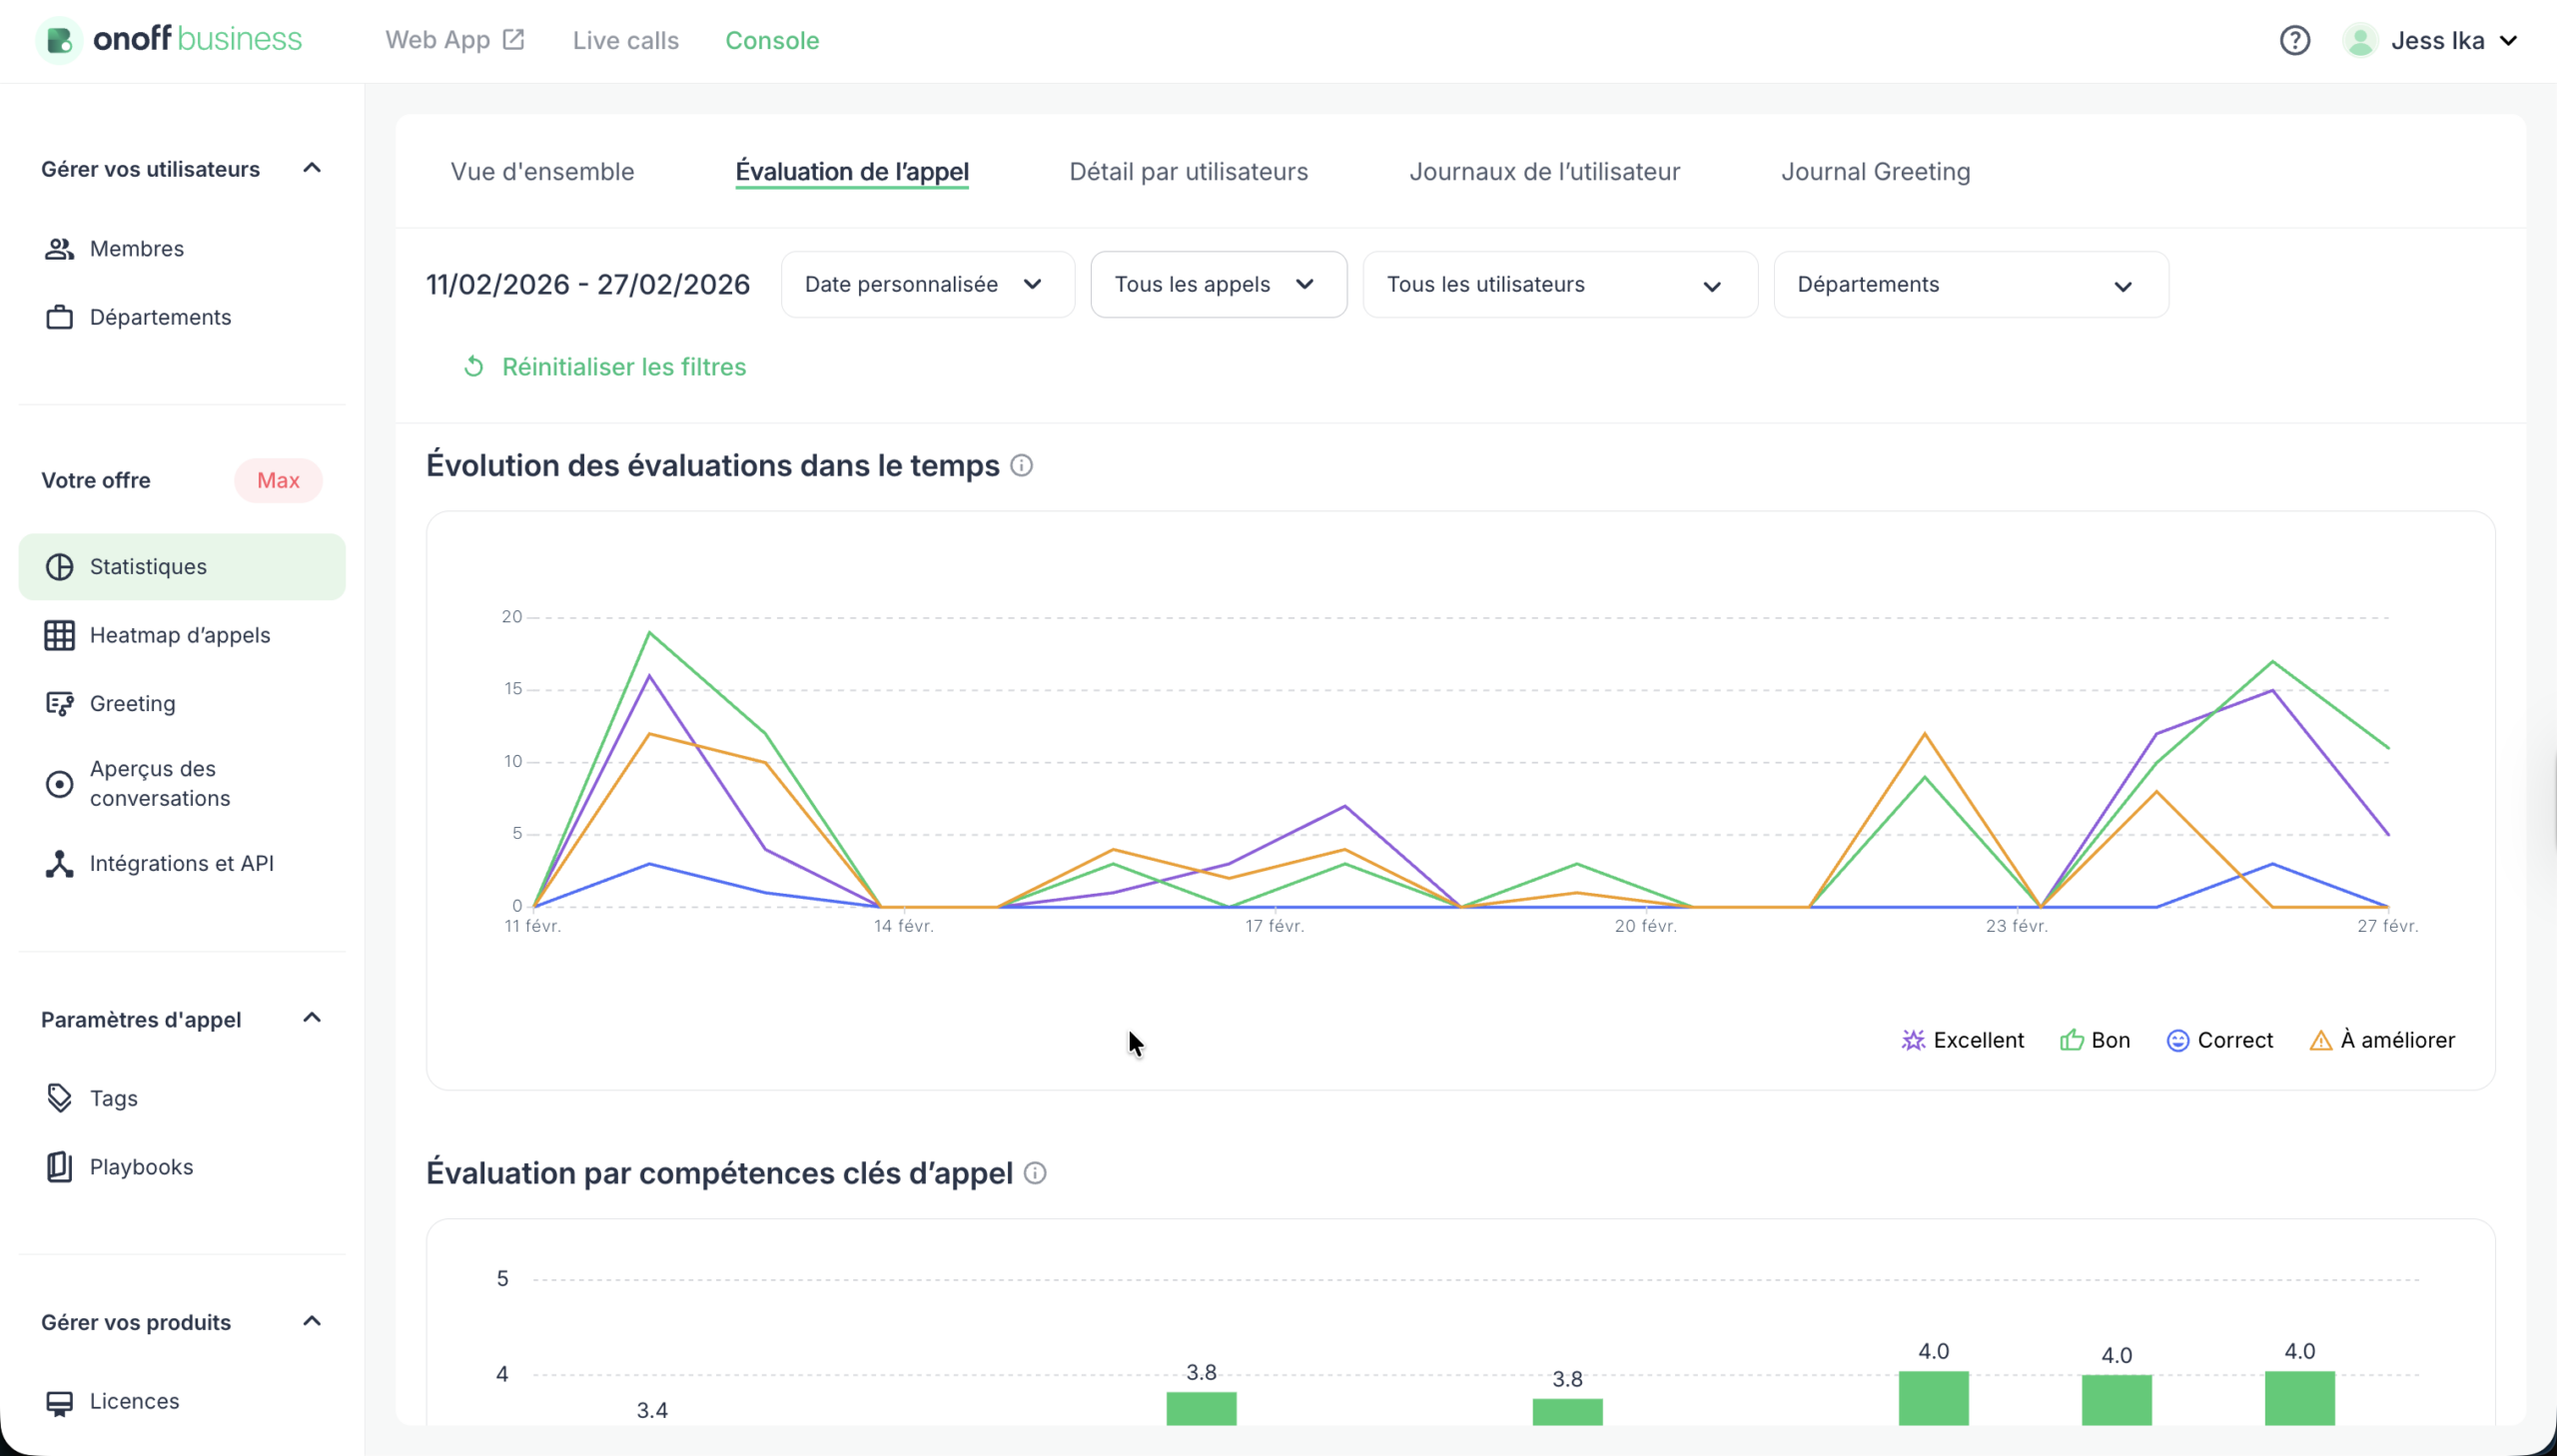The width and height of the screenshot is (2557, 1456).
Task: Collapse the Gérer vos utilisateurs section
Action: point(311,168)
